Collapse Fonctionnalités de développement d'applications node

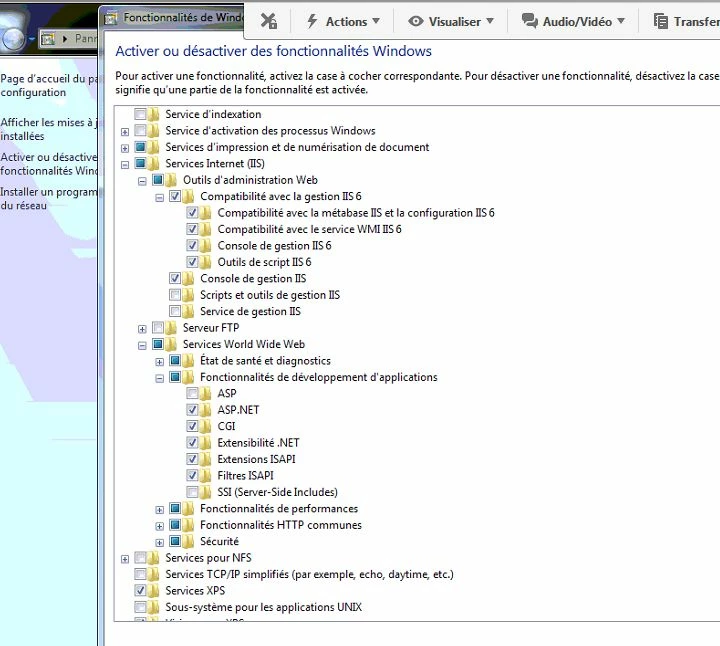pos(159,378)
